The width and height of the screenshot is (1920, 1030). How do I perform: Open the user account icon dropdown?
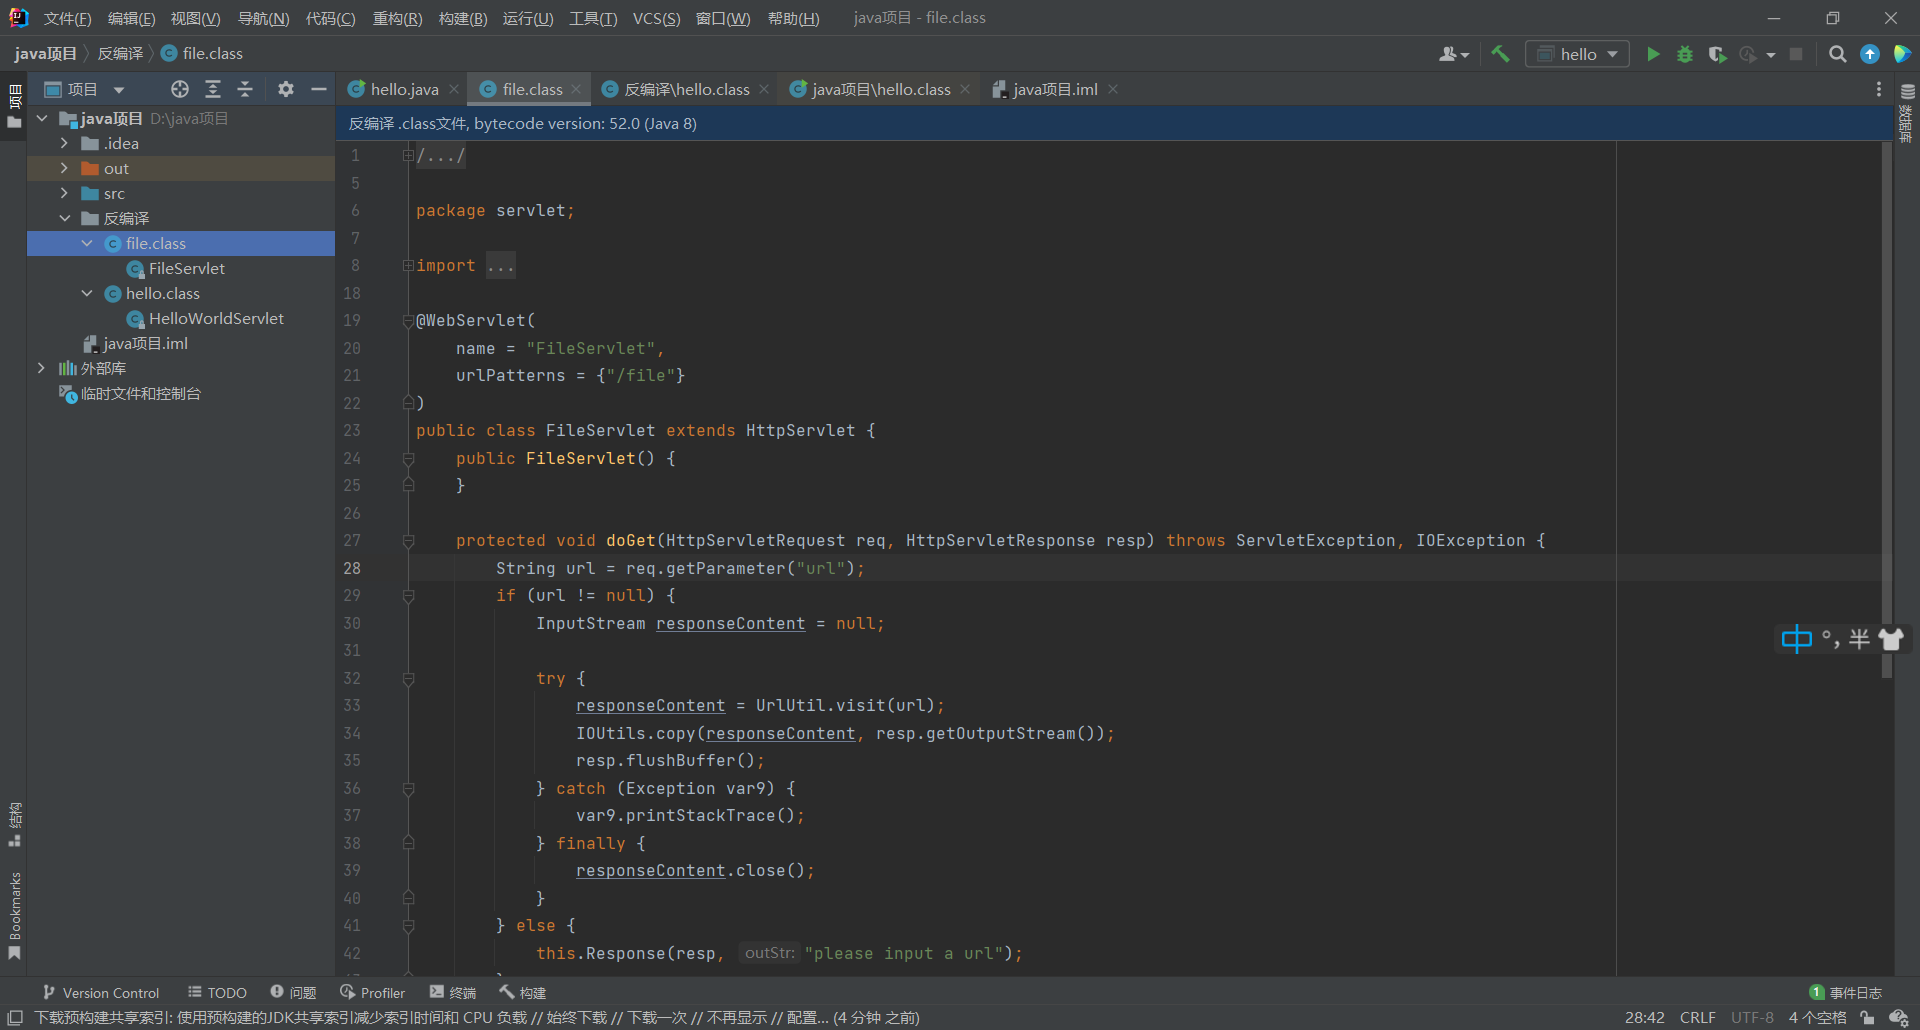pos(1454,54)
